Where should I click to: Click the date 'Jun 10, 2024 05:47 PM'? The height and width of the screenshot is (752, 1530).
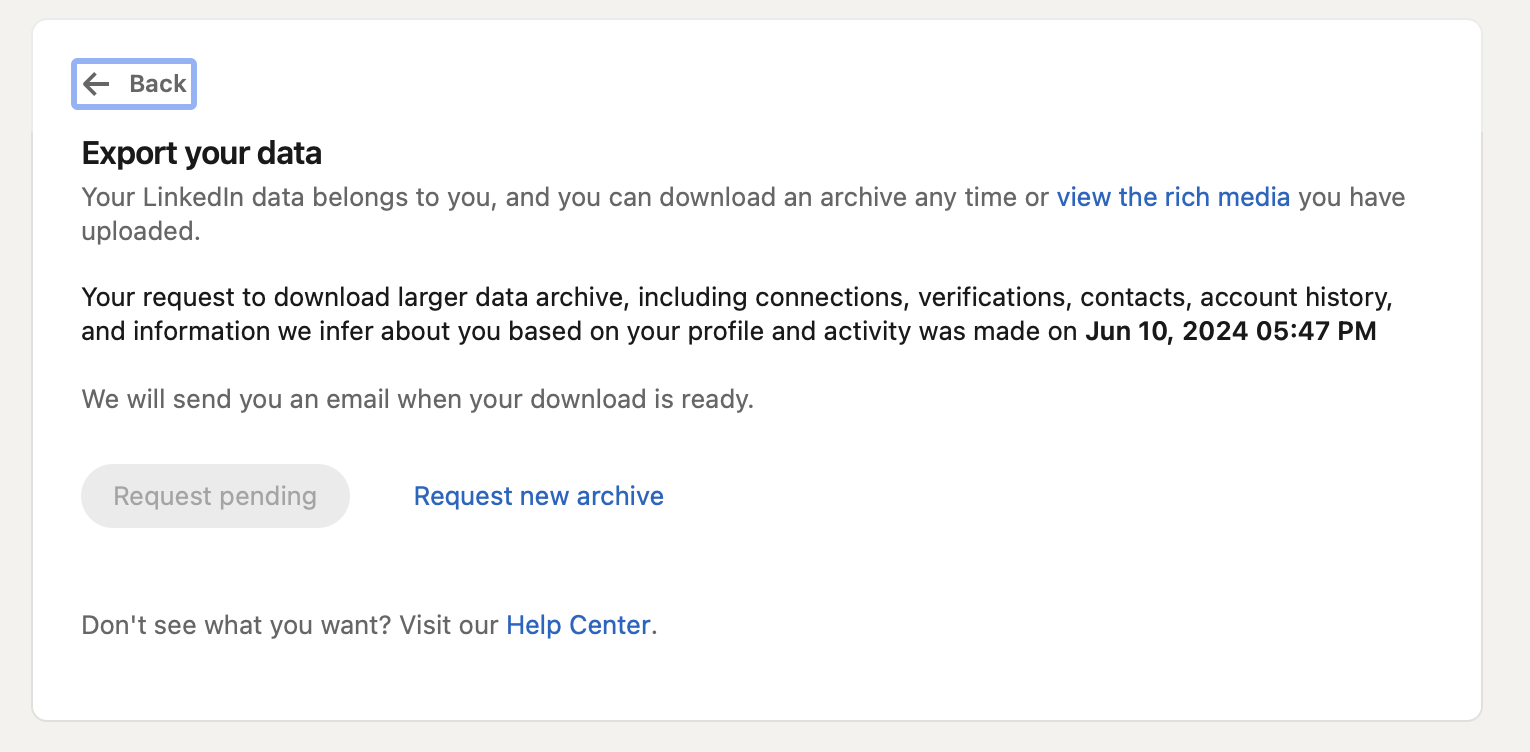(x=1231, y=331)
